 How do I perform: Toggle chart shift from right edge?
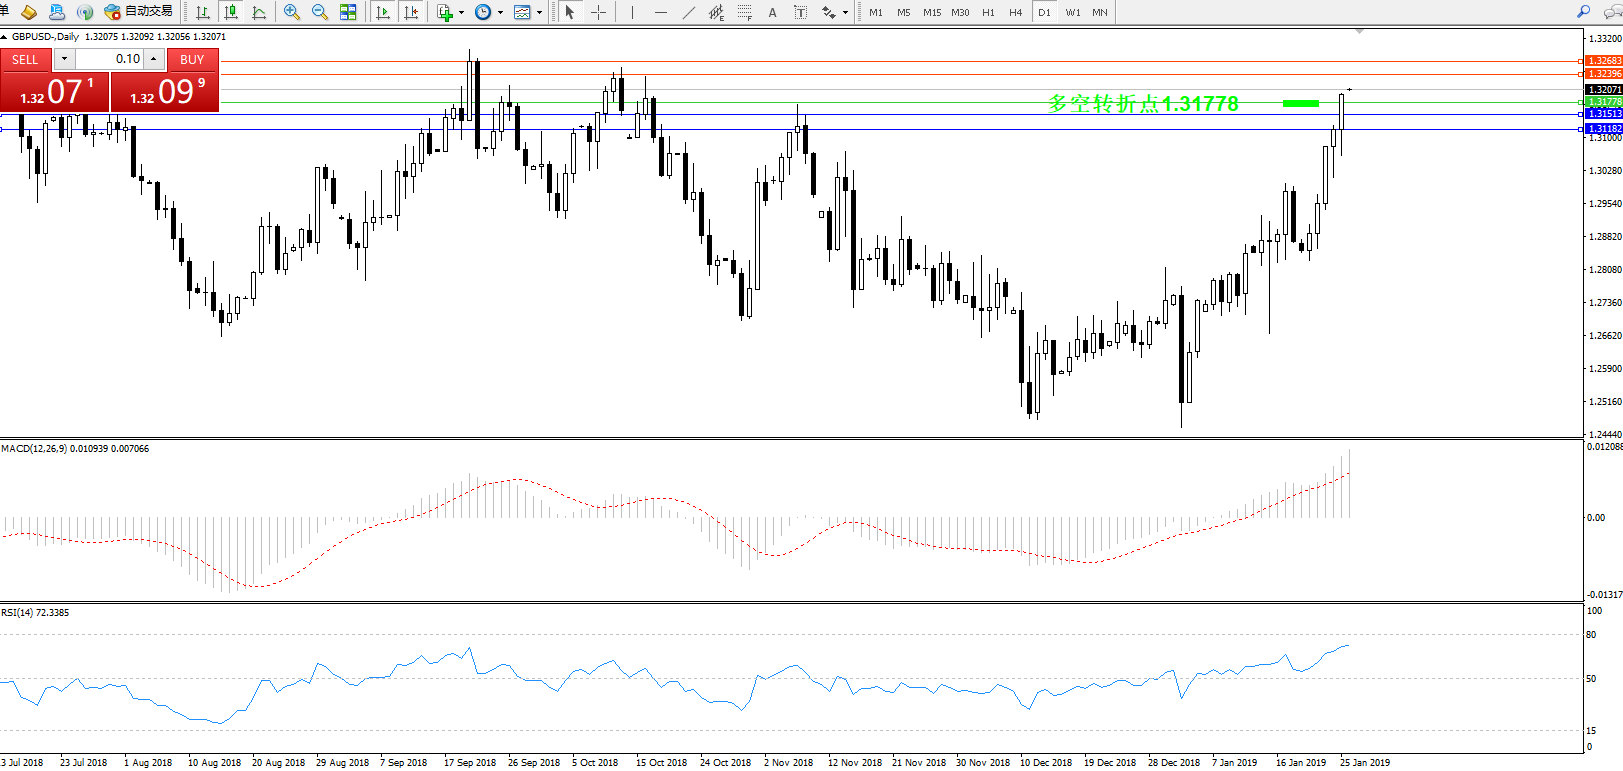411,12
